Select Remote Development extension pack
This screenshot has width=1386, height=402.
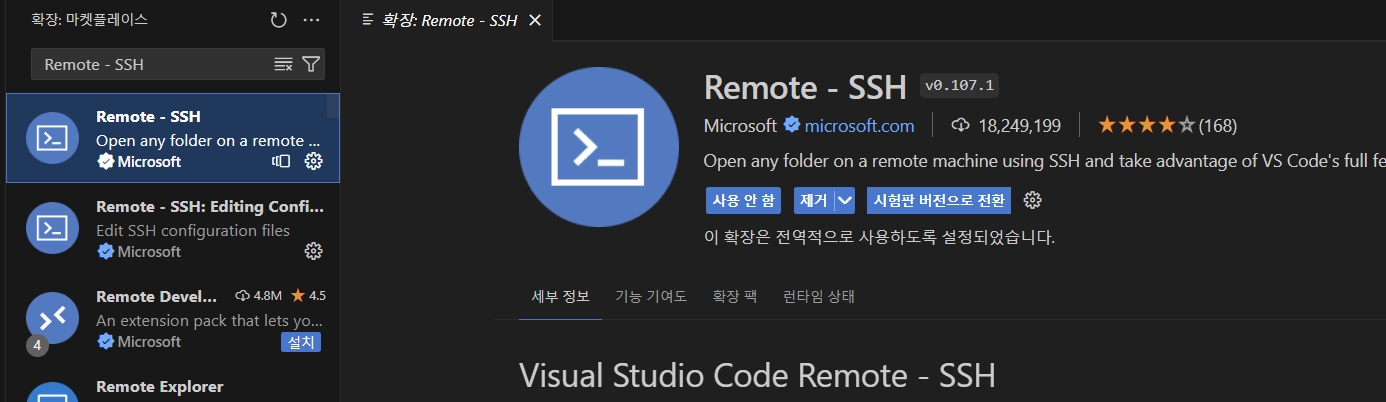click(173, 318)
